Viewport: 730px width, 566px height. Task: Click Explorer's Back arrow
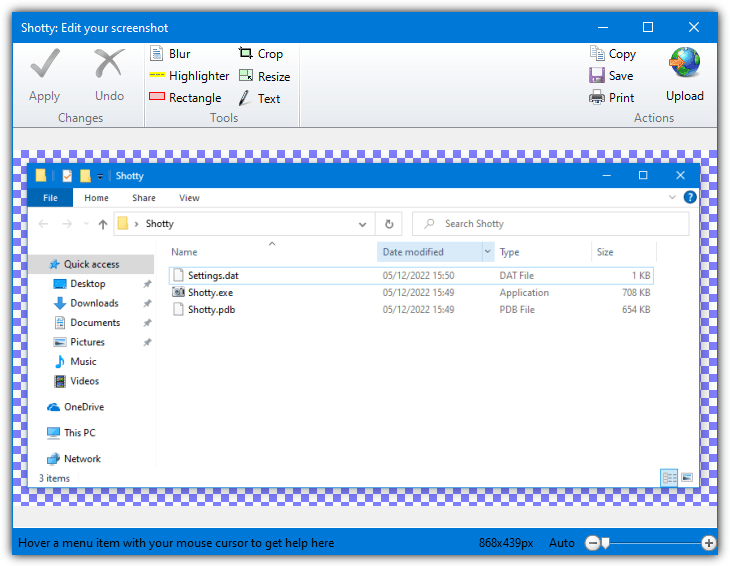click(x=43, y=224)
